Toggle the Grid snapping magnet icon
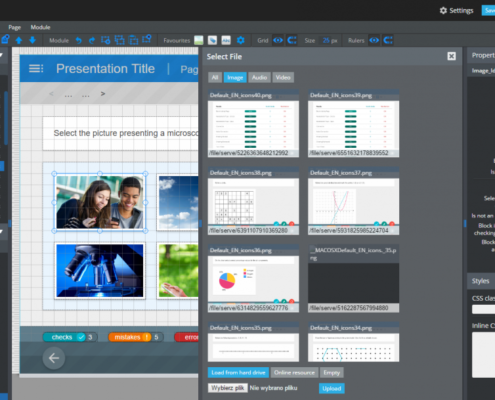495x400 pixels. 292,40
